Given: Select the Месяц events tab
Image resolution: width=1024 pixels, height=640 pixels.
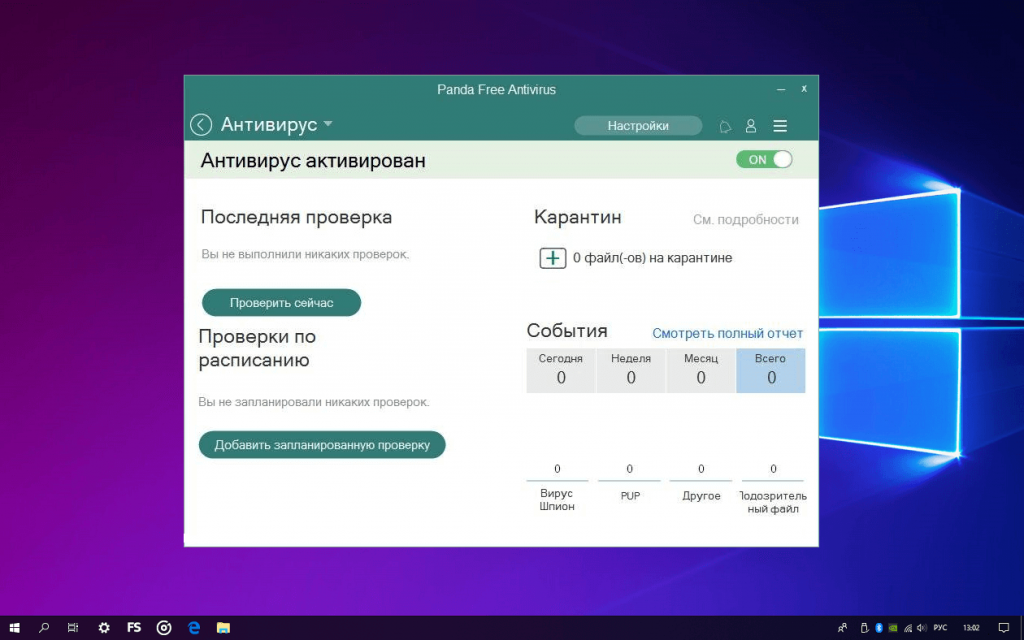Looking at the screenshot, I should click(x=701, y=370).
